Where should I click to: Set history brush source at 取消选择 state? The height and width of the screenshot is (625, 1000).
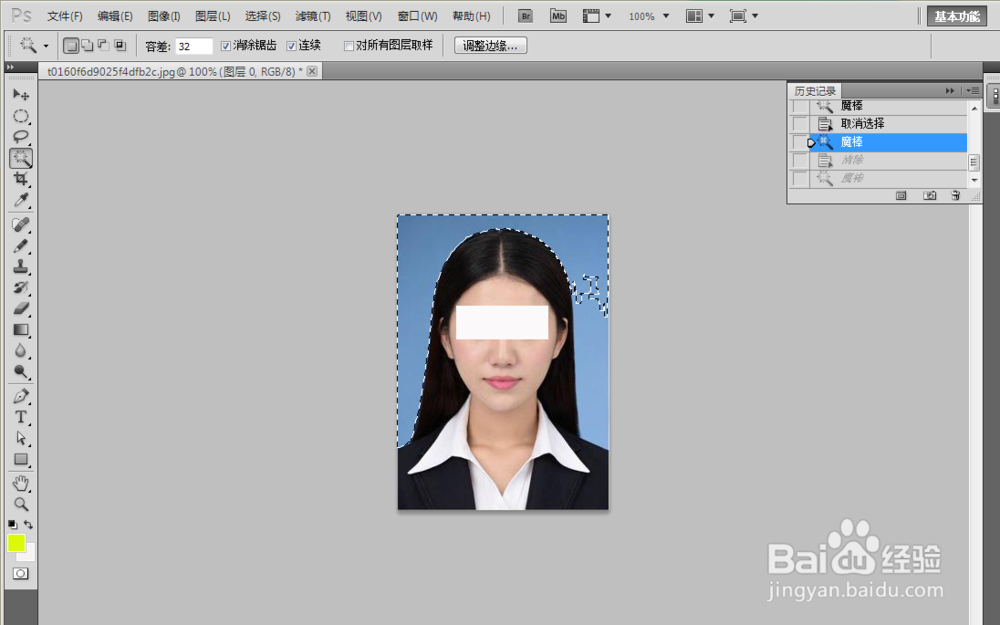pyautogui.click(x=800, y=124)
